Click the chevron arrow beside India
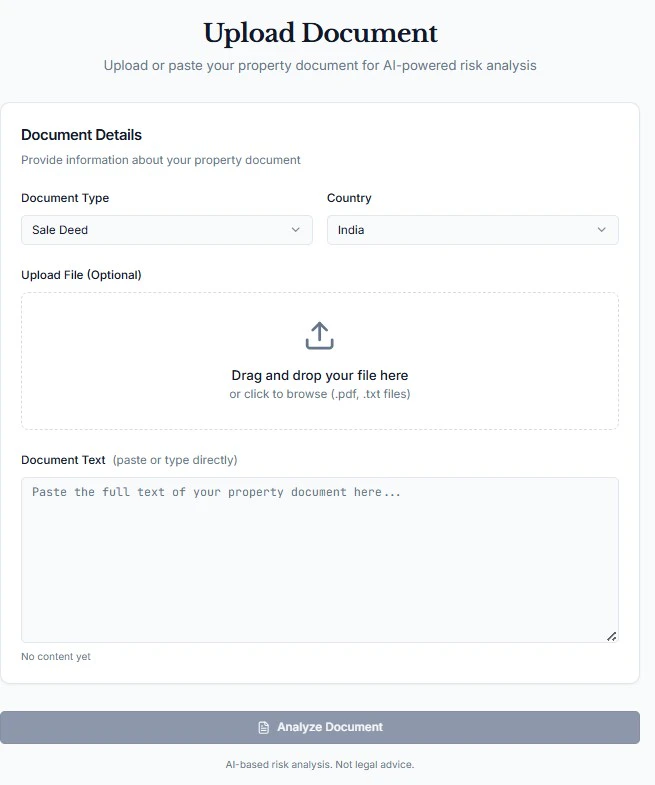The width and height of the screenshot is (655, 785). coord(601,230)
